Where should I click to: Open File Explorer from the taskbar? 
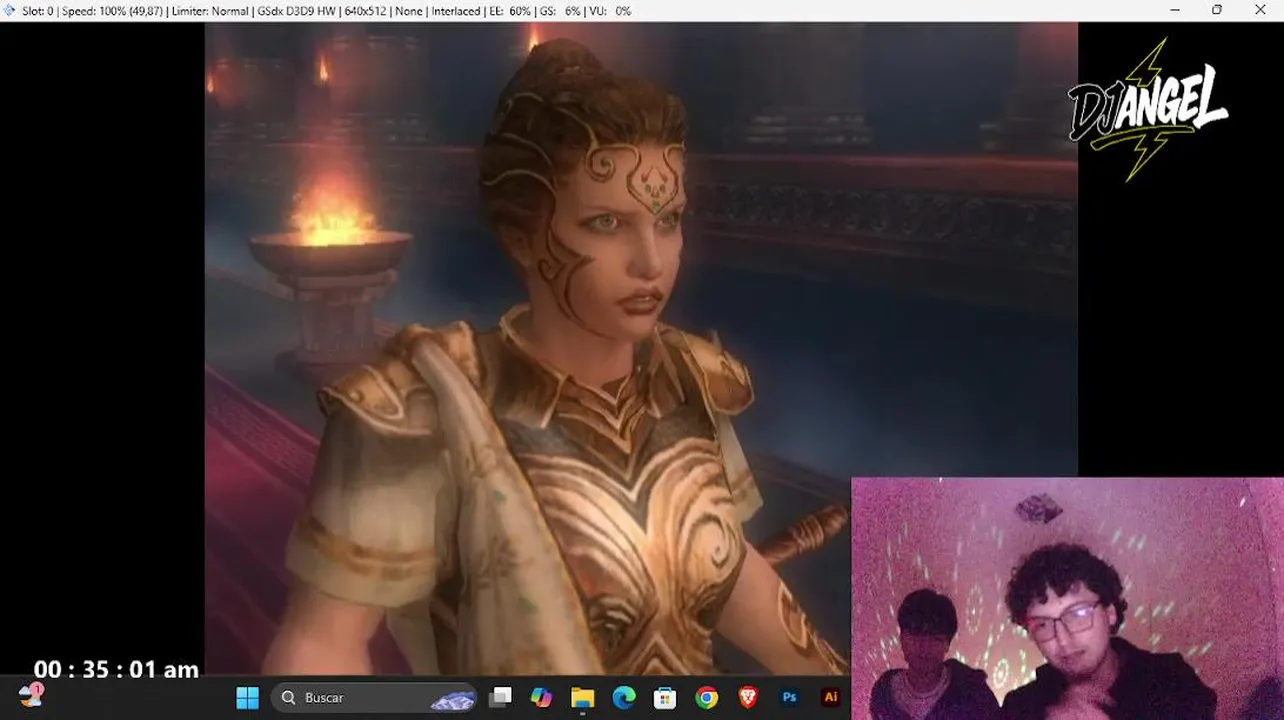tap(582, 698)
